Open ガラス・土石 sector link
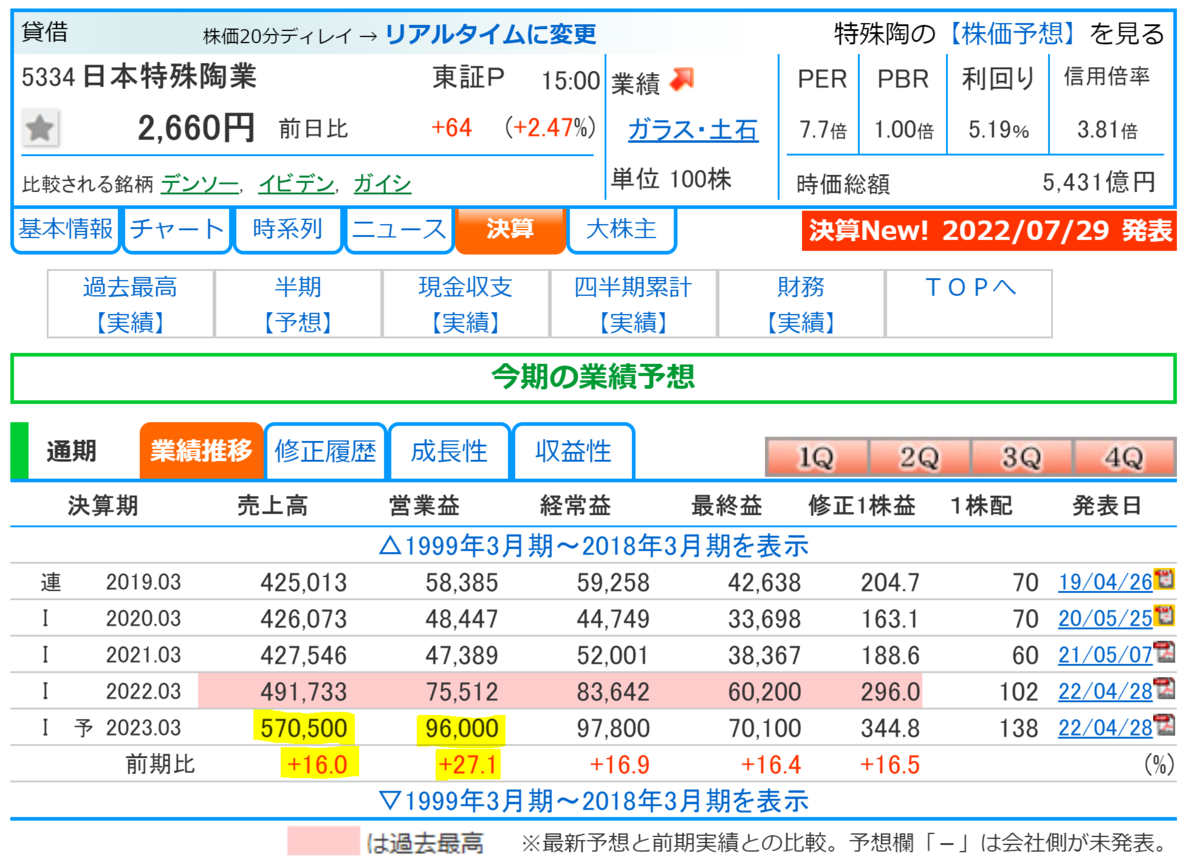1200x865 pixels. click(693, 131)
